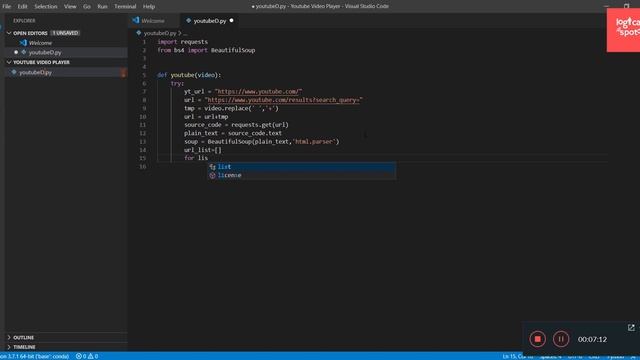Open the View menu
Screen dimensions: 640x360
point(70,7)
